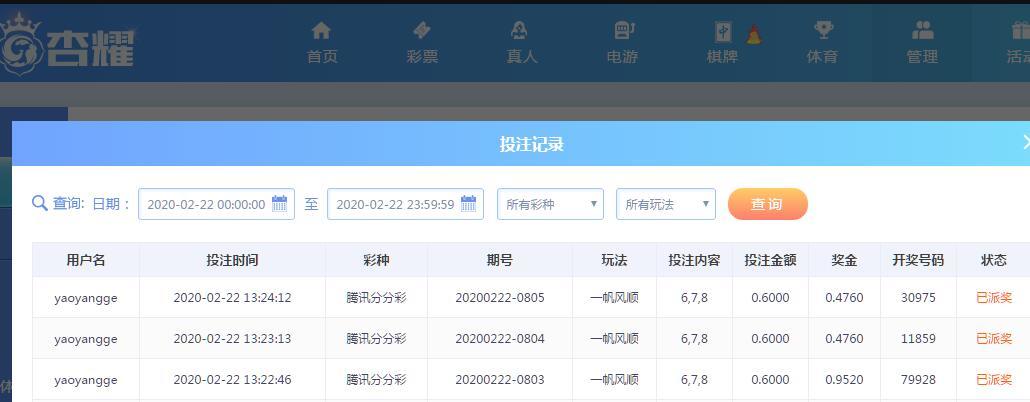Click the 彩票 menu label
The image size is (1030, 402).
pos(422,57)
